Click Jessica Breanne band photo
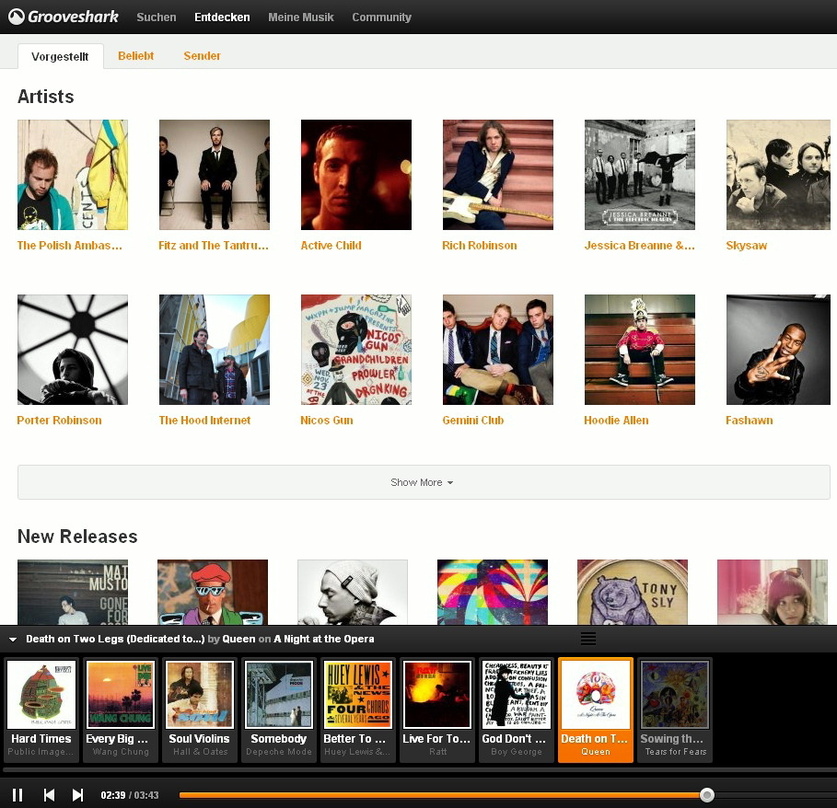Viewport: 837px width, 808px height. coord(640,175)
